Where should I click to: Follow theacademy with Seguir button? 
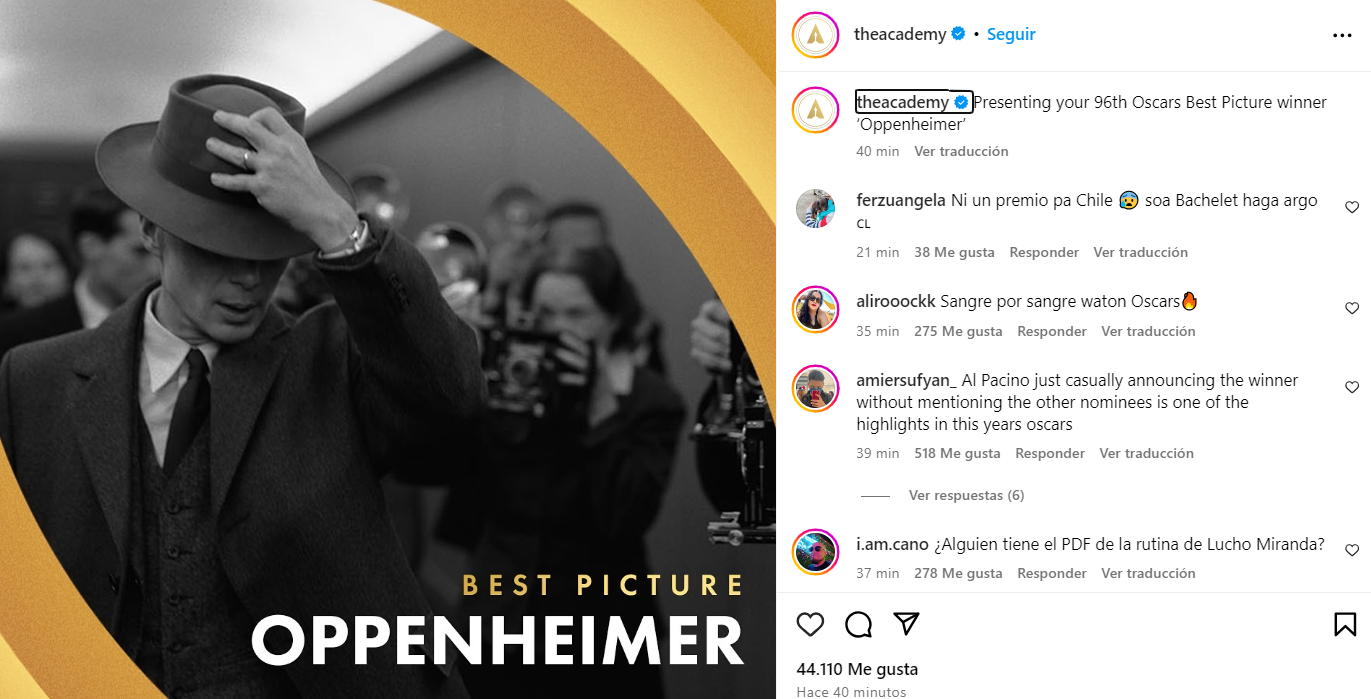[1011, 34]
